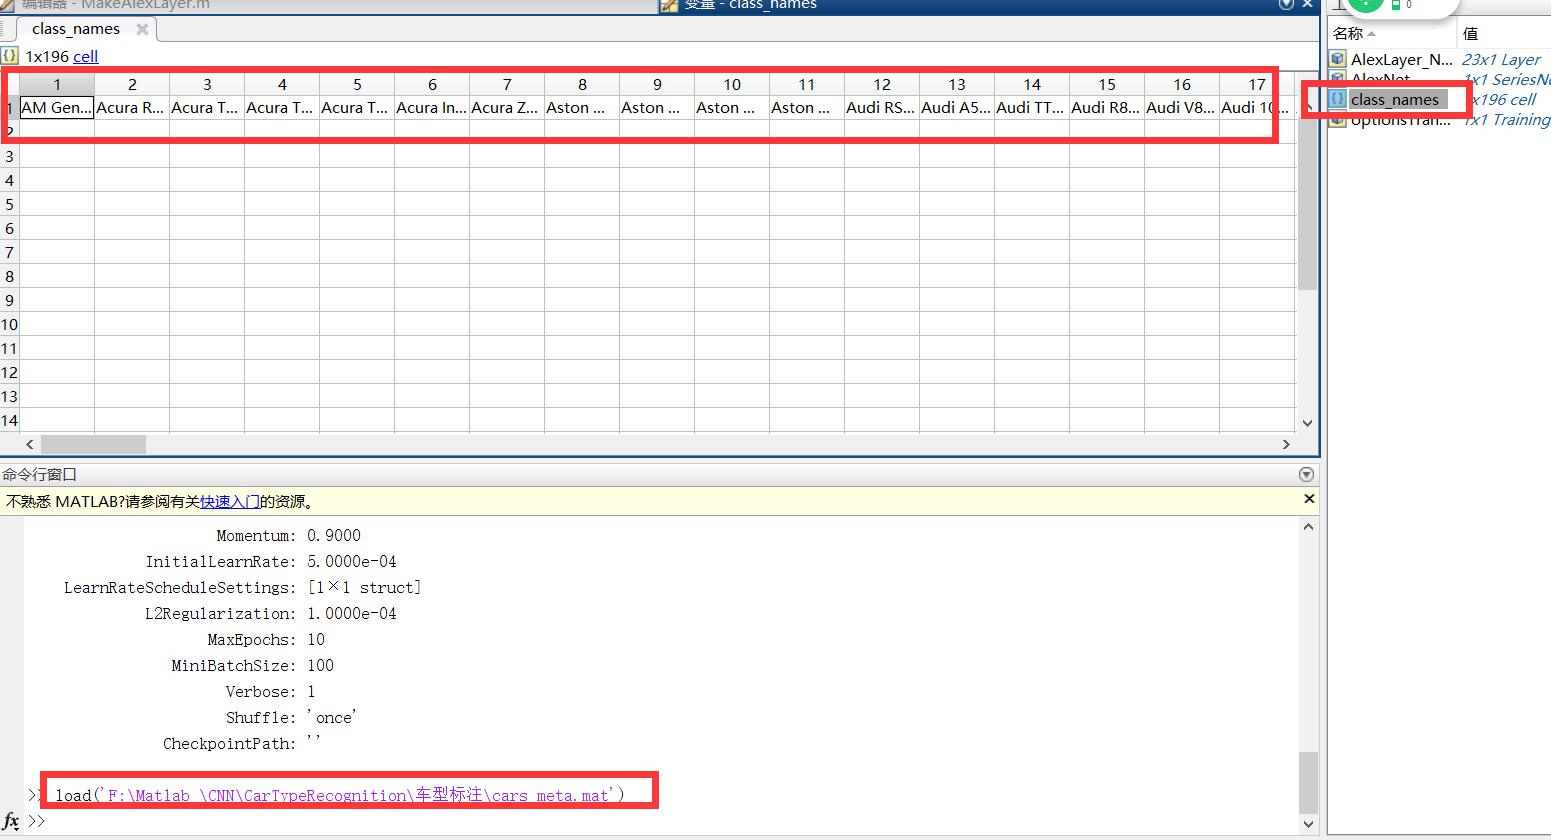Close the class_names variable tab
This screenshot has height=840, width=1551.
tap(142, 29)
